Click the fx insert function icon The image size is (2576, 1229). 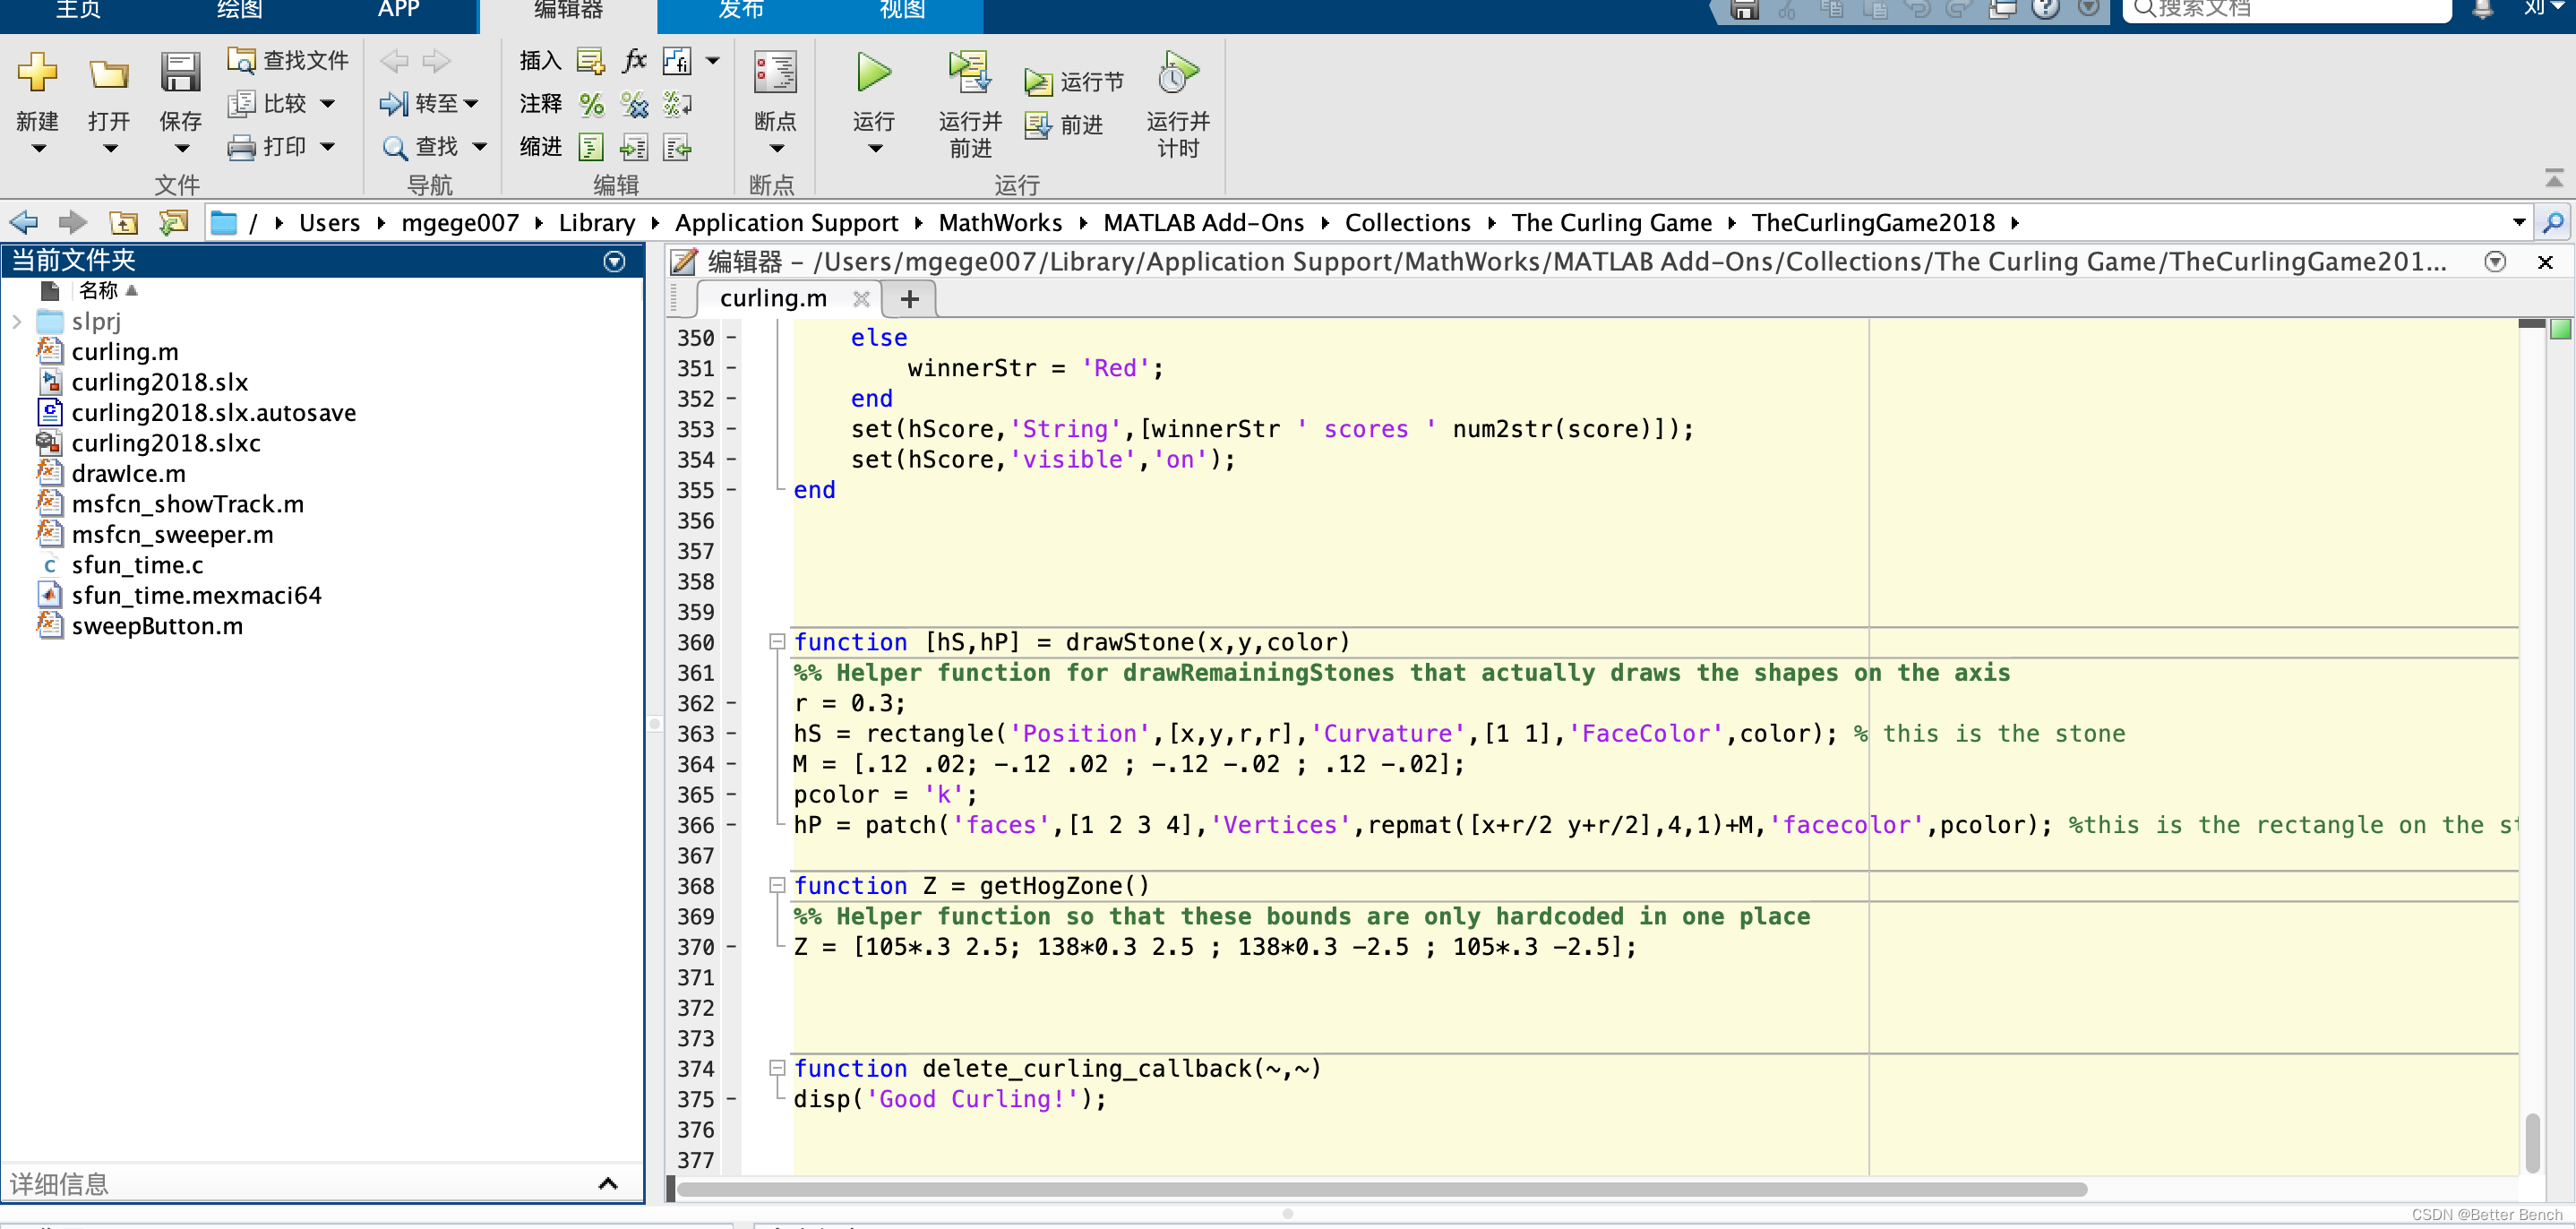pyautogui.click(x=634, y=61)
